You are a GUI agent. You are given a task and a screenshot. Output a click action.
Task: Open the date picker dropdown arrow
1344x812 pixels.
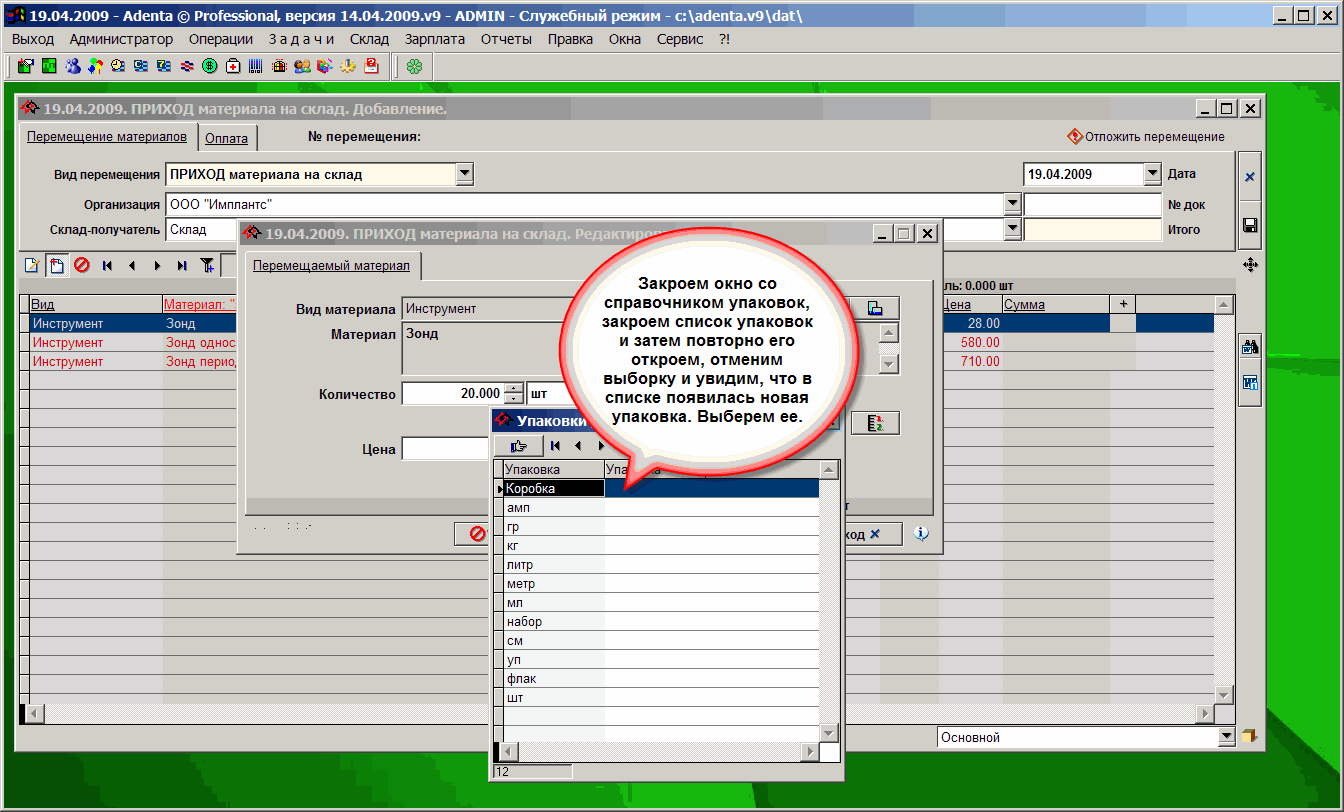tap(1151, 174)
